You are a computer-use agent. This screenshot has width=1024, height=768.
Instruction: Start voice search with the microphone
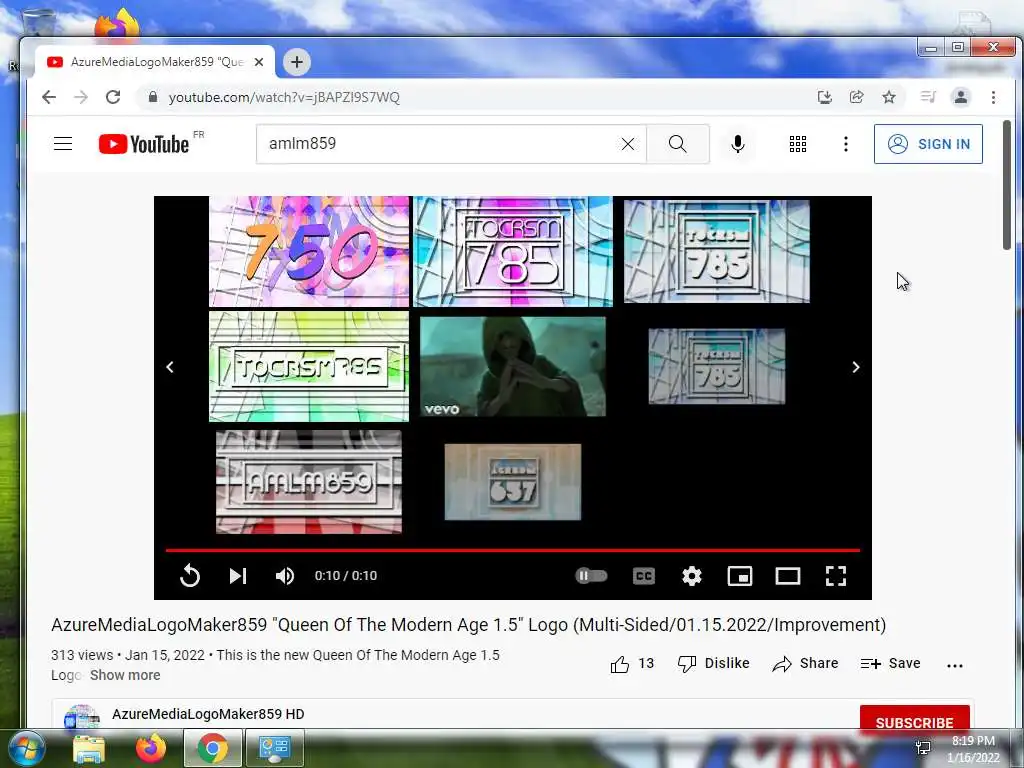(738, 144)
